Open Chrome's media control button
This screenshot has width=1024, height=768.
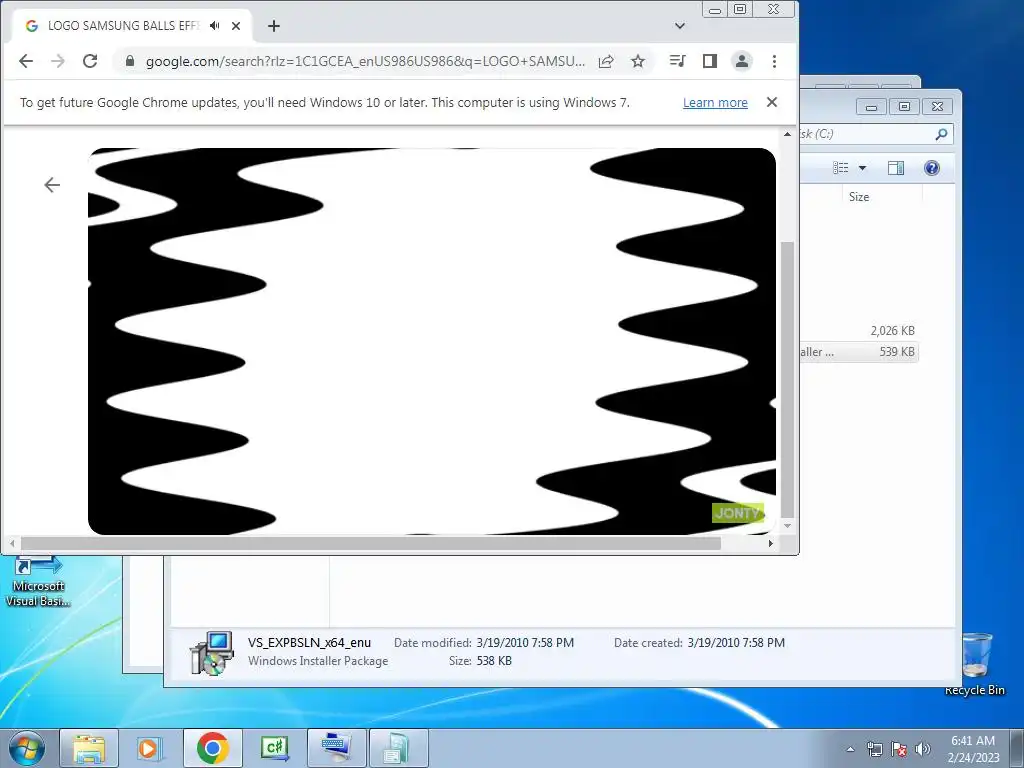tap(678, 61)
